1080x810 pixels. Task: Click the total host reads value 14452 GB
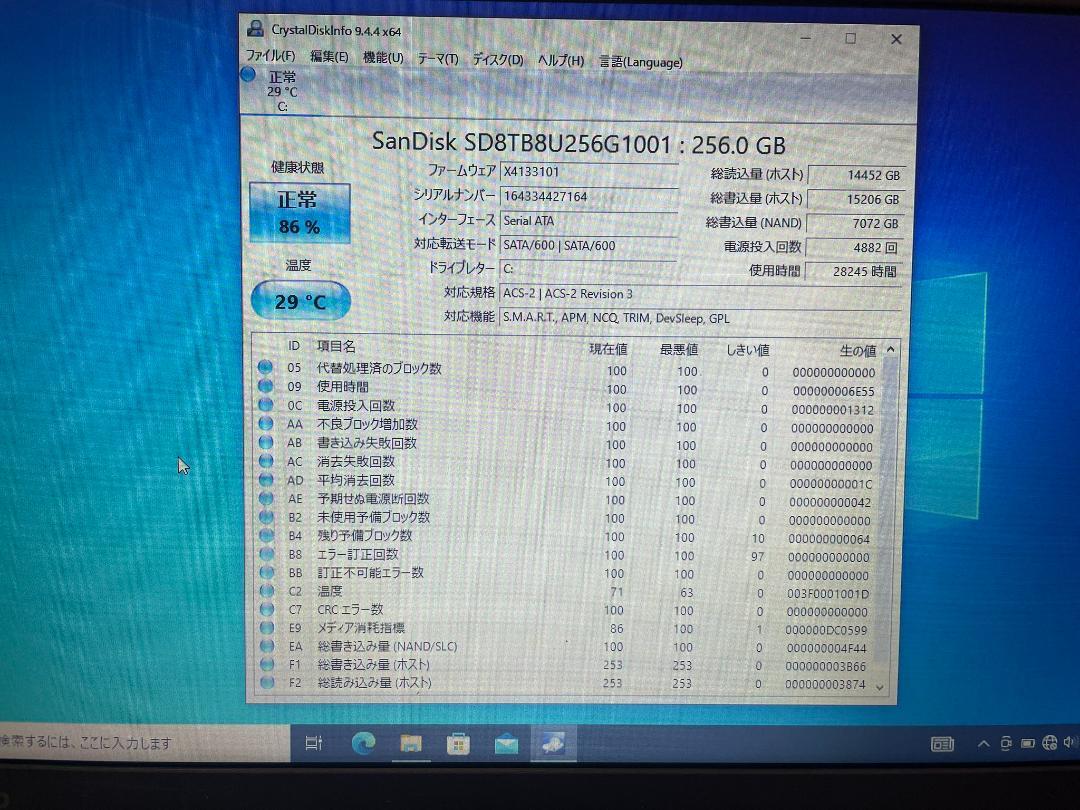855,175
